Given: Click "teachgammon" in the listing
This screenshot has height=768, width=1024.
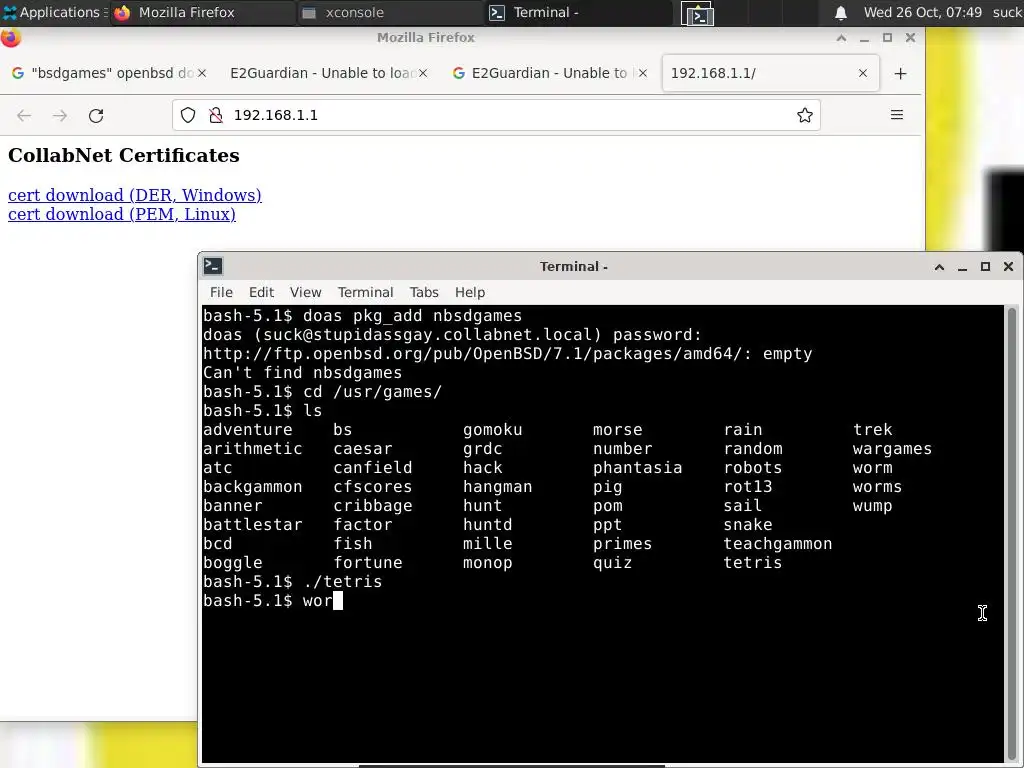Looking at the screenshot, I should [x=777, y=543].
